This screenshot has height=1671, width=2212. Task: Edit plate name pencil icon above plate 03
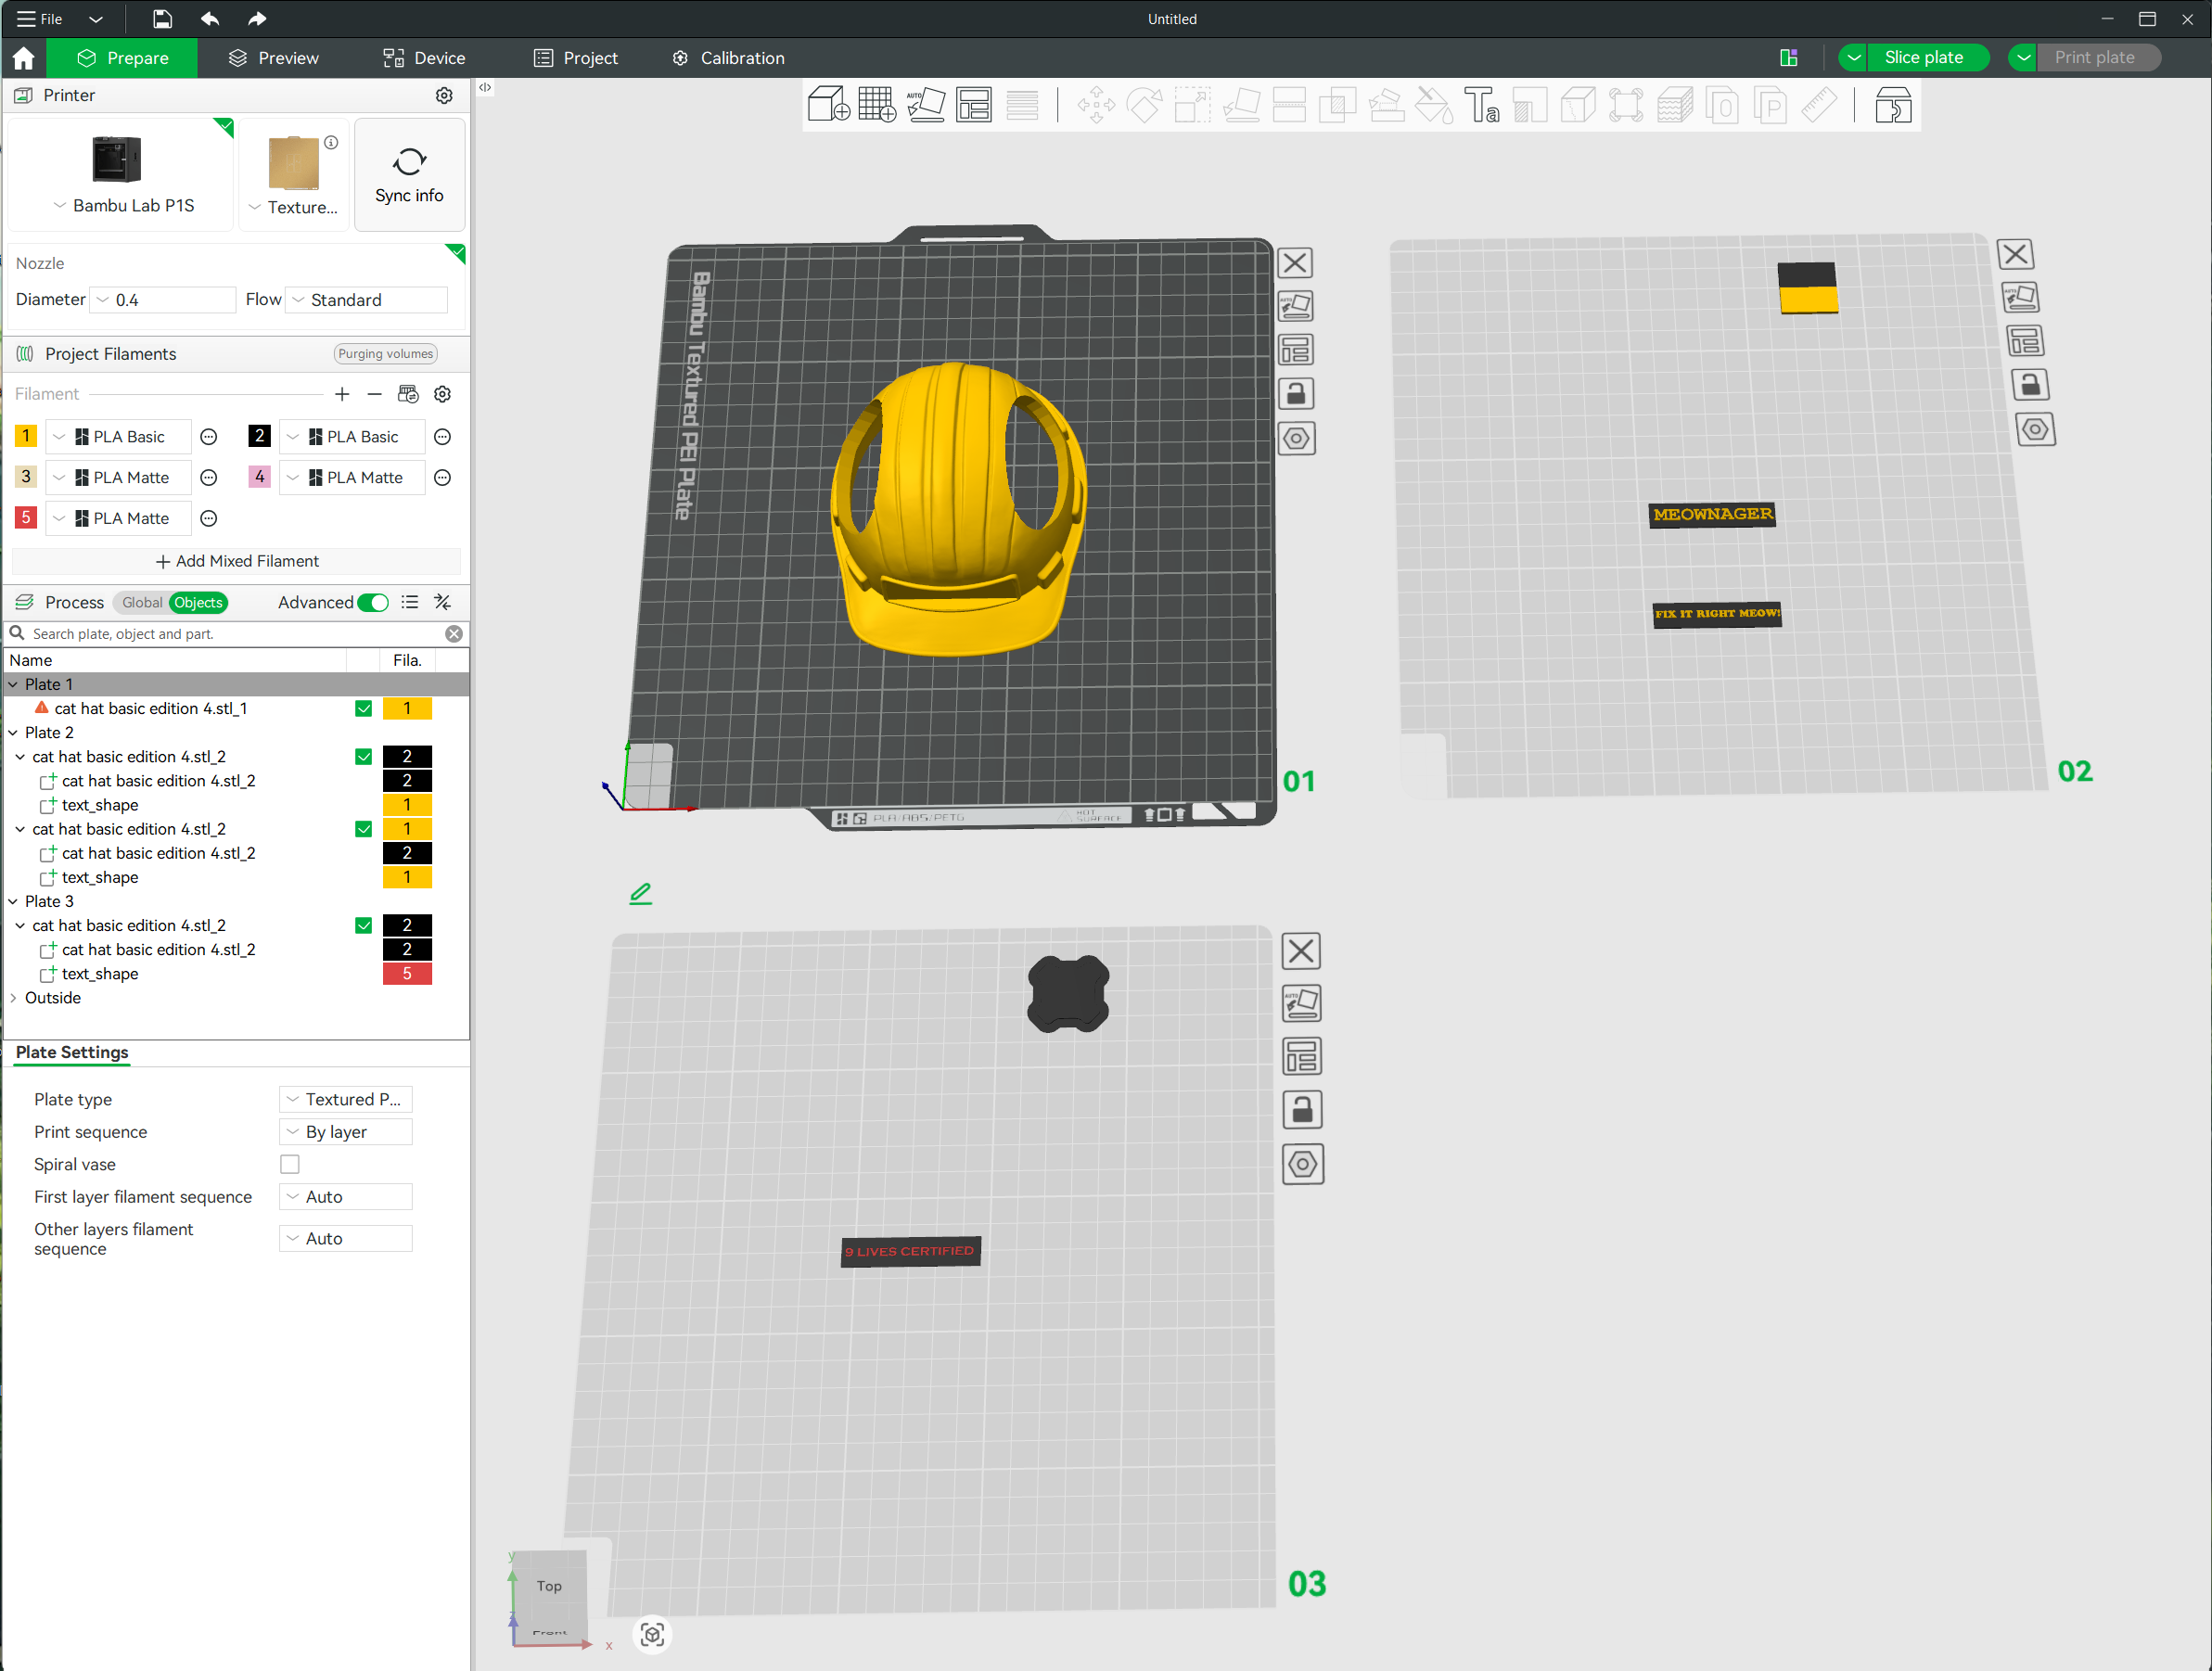pyautogui.click(x=641, y=894)
